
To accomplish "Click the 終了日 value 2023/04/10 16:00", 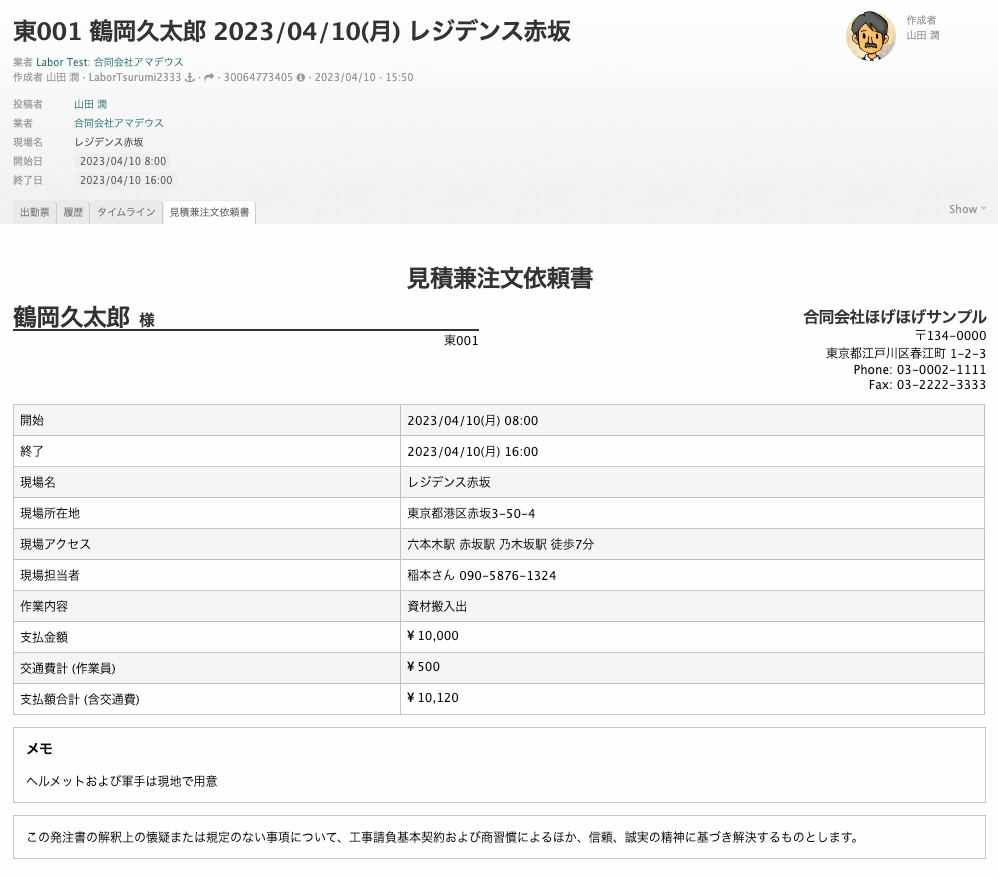I will pos(125,180).
